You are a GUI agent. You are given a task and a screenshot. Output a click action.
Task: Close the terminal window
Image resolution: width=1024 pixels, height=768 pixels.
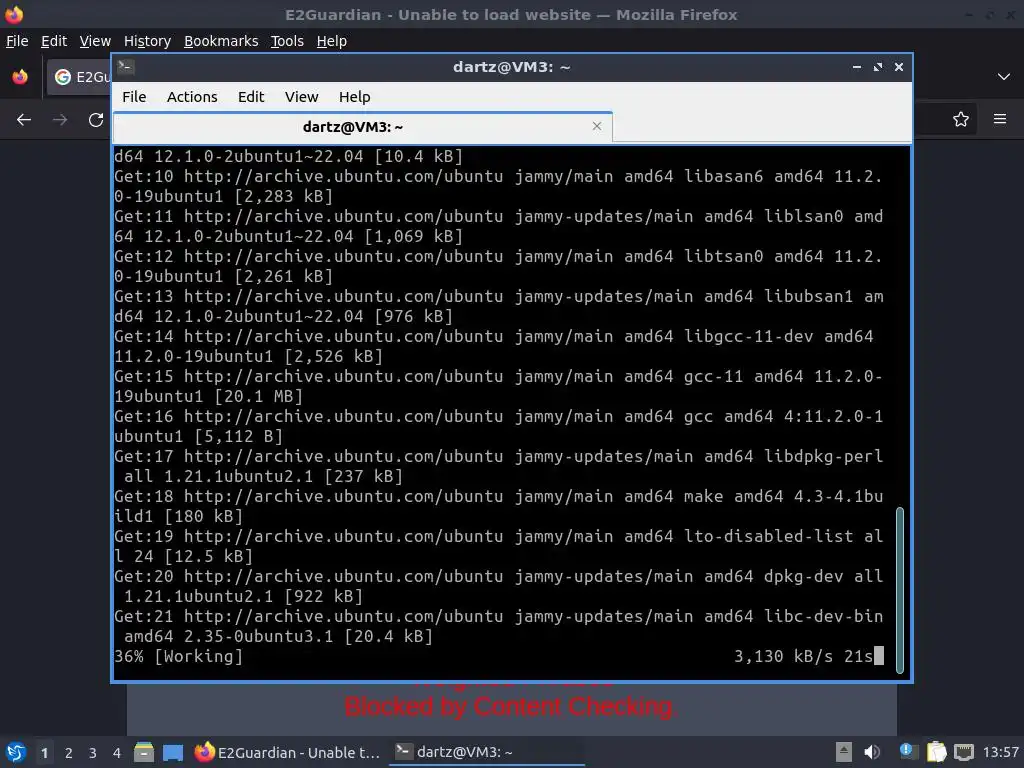coord(899,67)
